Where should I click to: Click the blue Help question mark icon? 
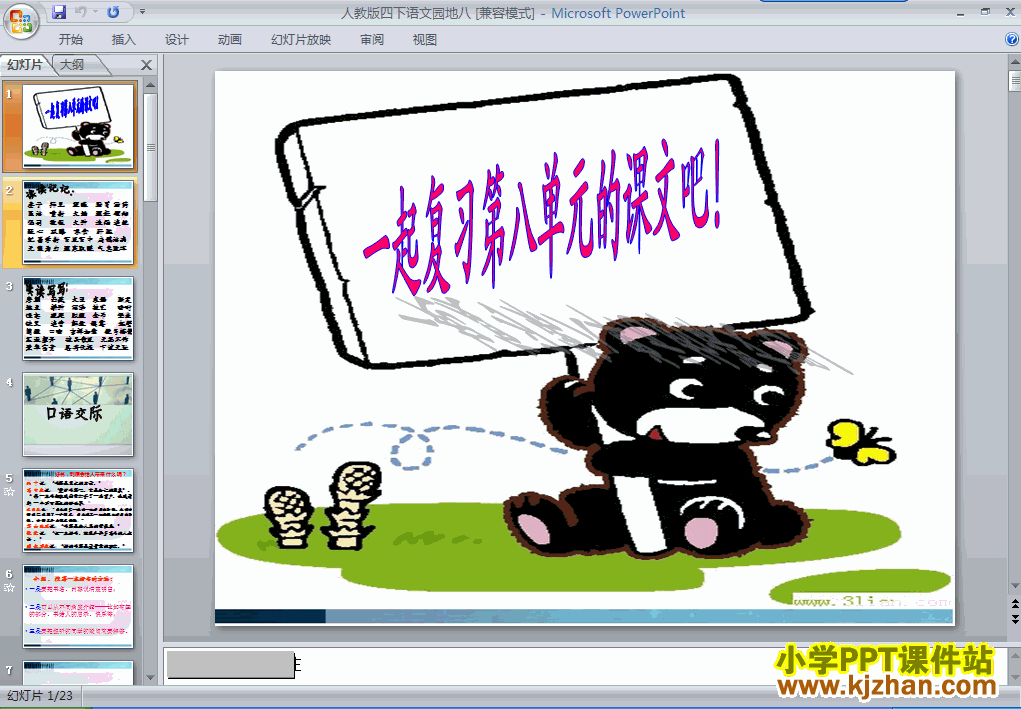pos(1012,39)
